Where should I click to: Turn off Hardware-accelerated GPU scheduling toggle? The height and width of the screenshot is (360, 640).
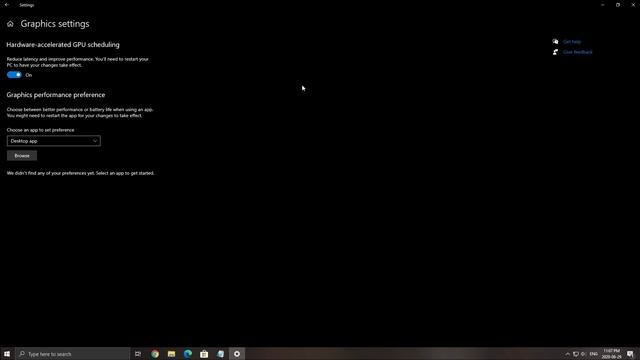click(14, 75)
